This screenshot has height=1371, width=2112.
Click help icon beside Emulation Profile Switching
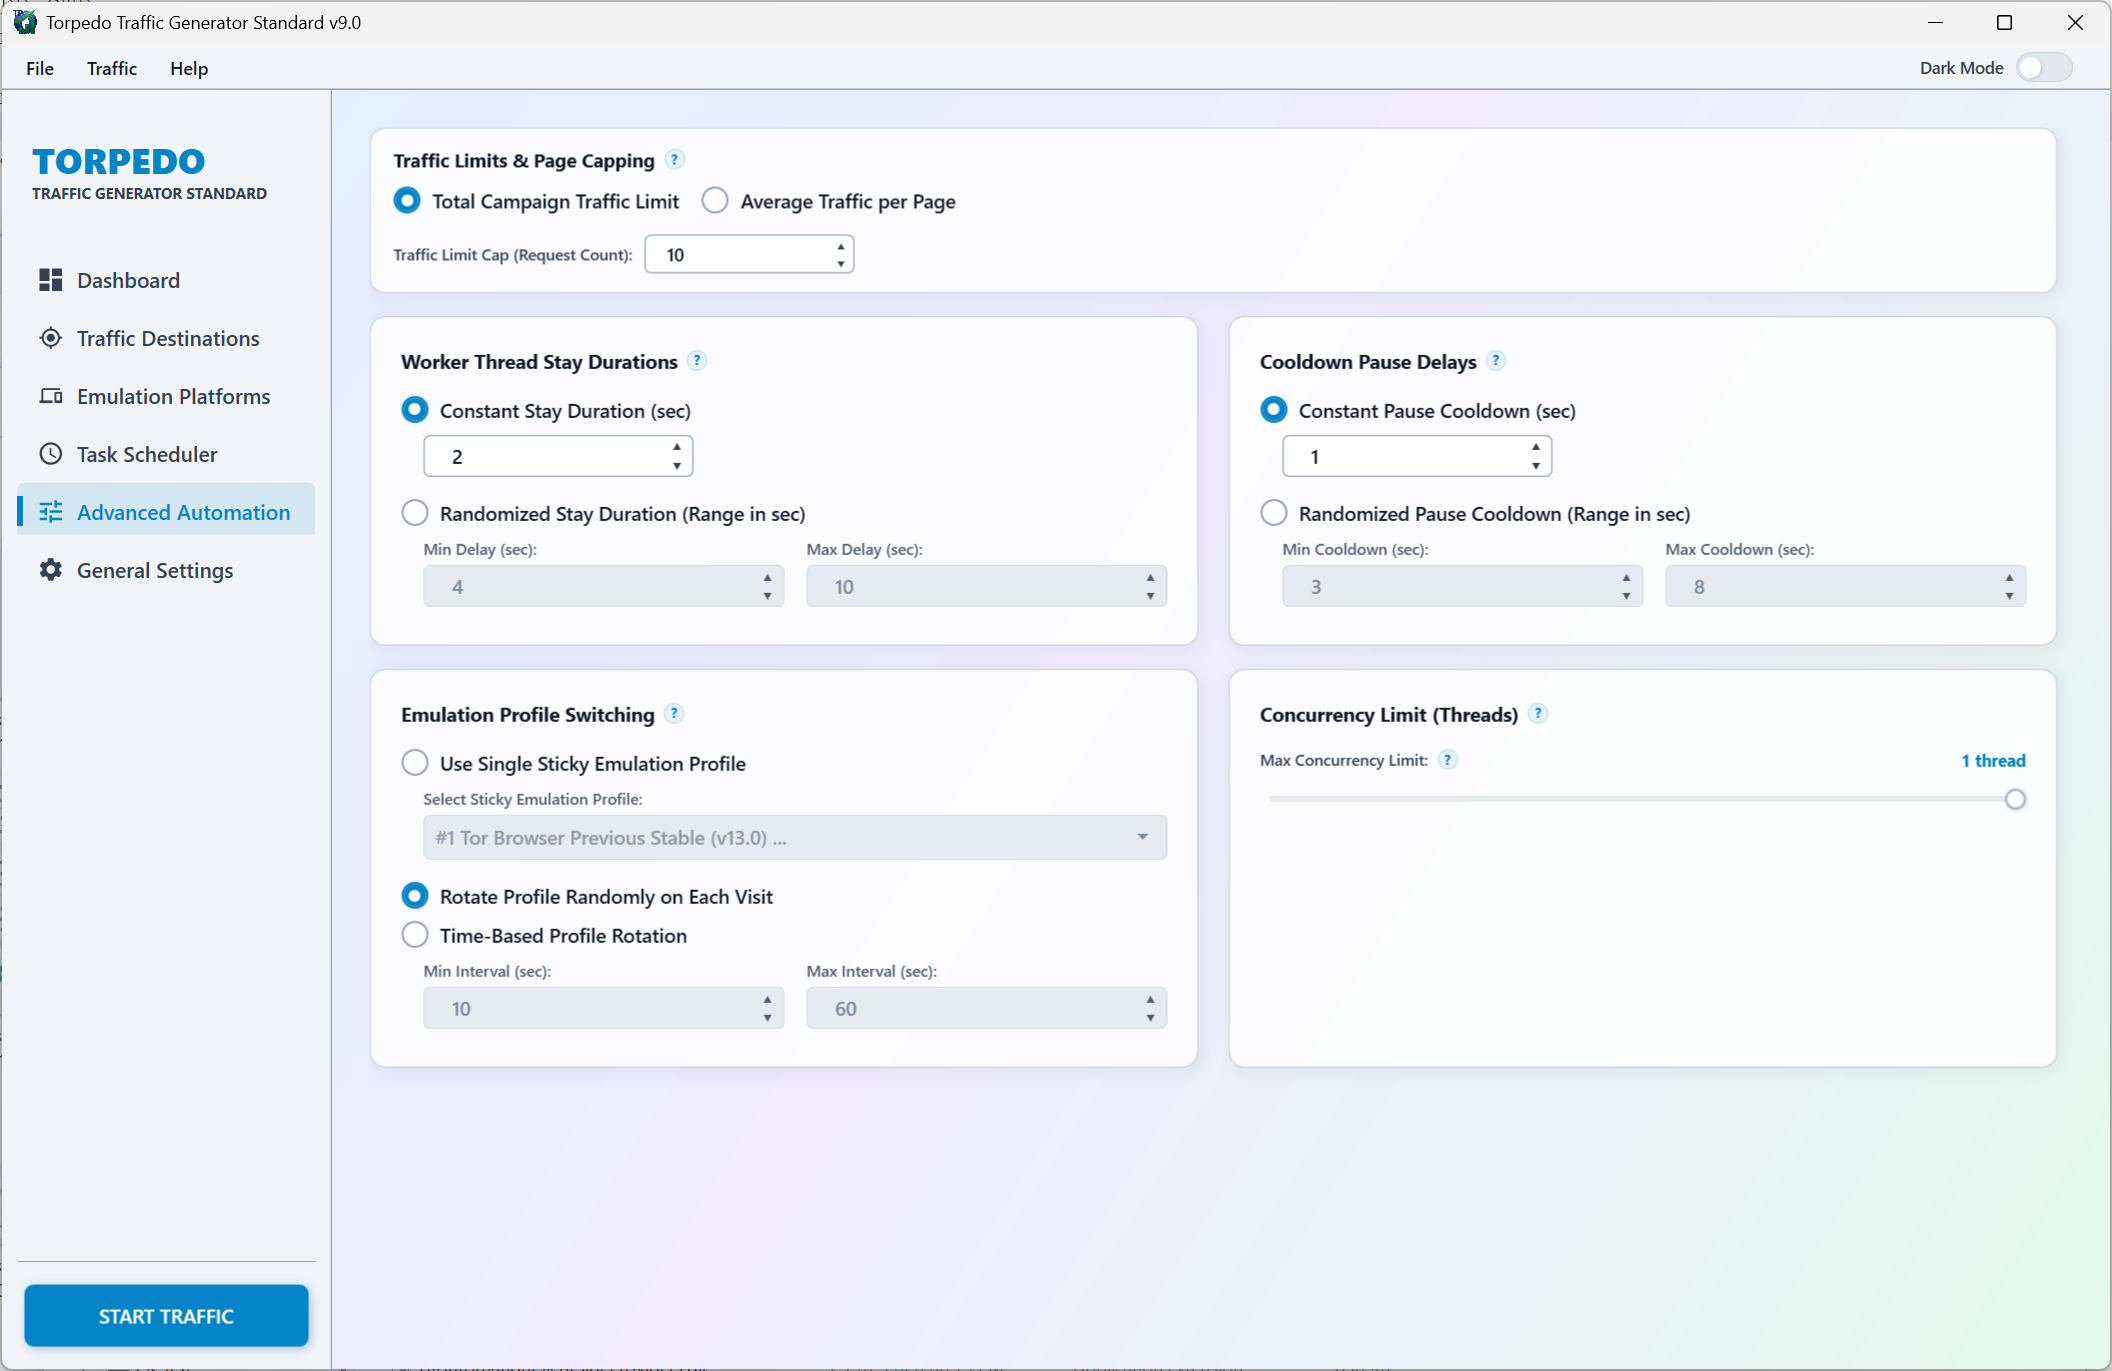pos(675,714)
